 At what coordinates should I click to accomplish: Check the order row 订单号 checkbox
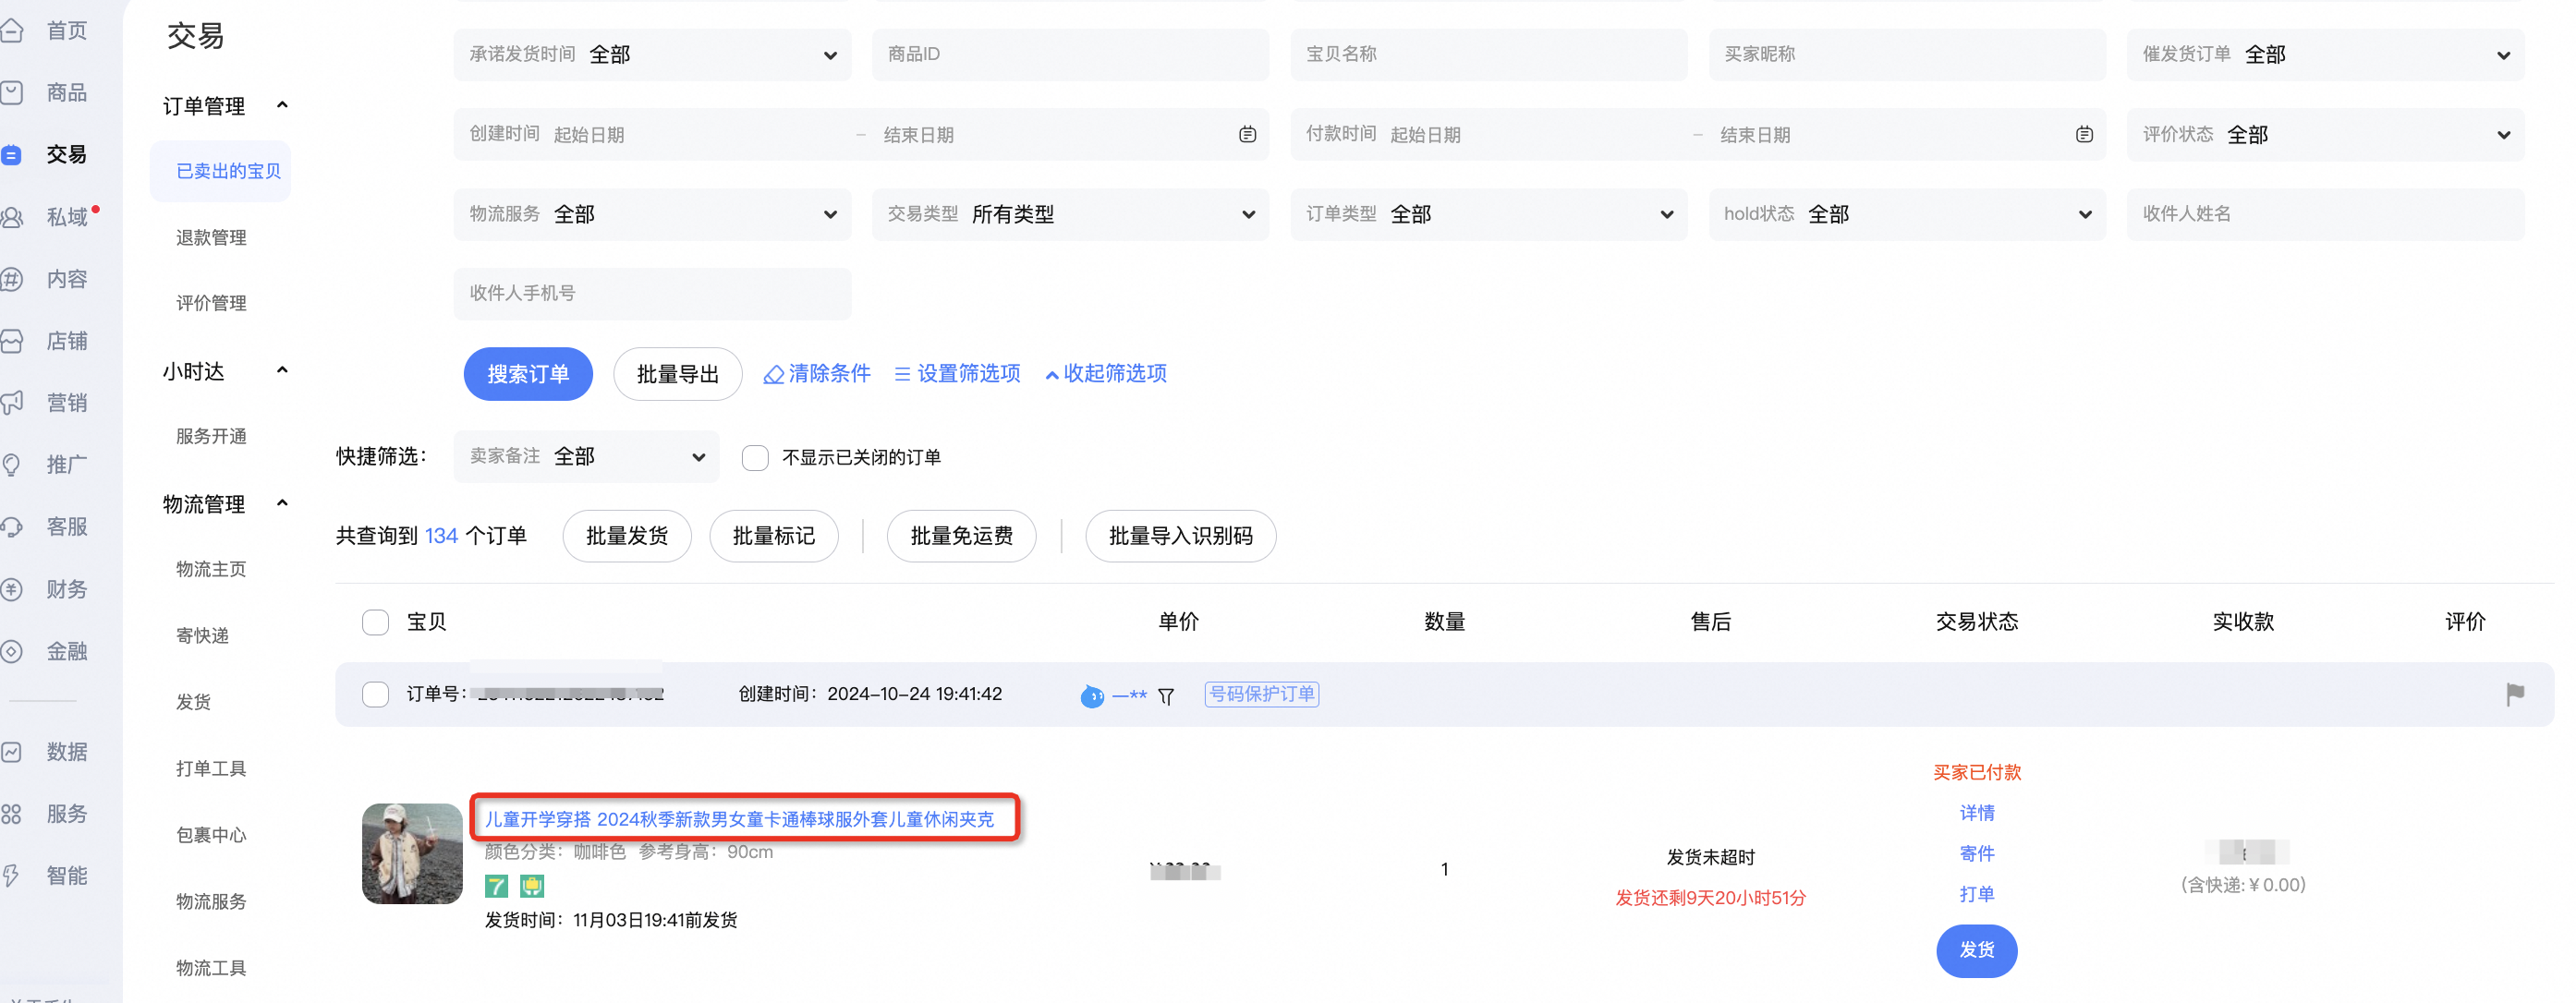(375, 694)
